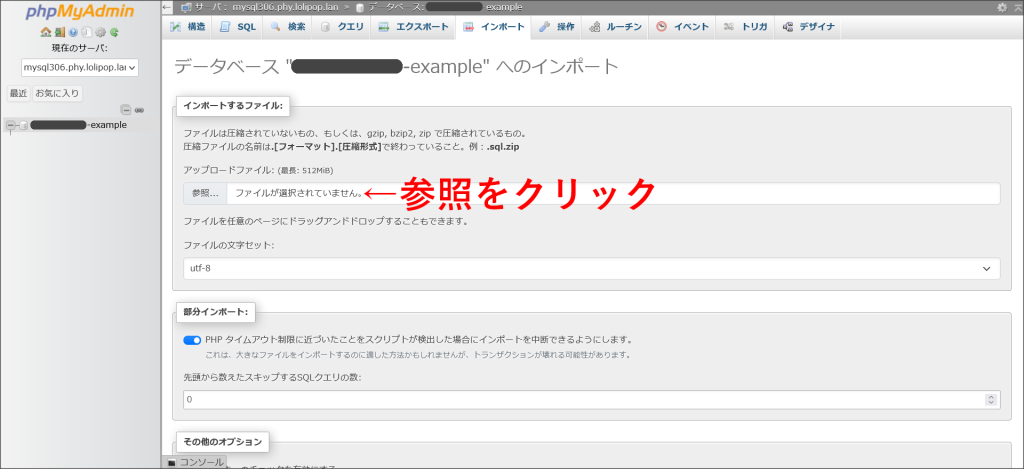Open the コンソール (Console) bar

coord(195,462)
